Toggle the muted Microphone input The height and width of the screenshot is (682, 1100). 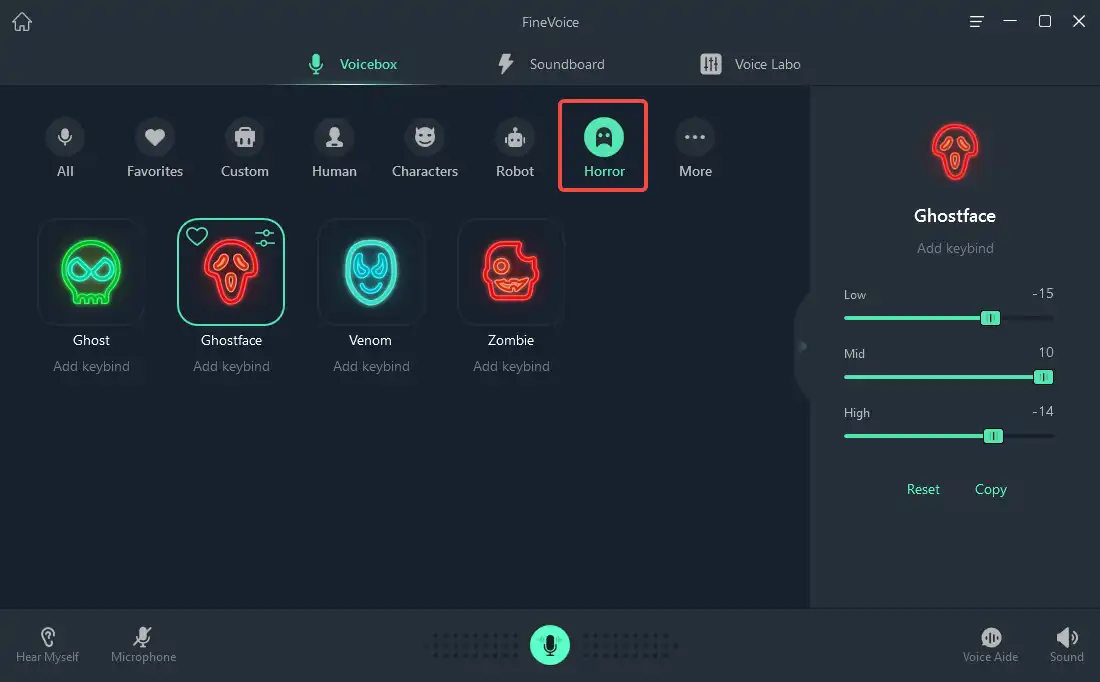143,645
